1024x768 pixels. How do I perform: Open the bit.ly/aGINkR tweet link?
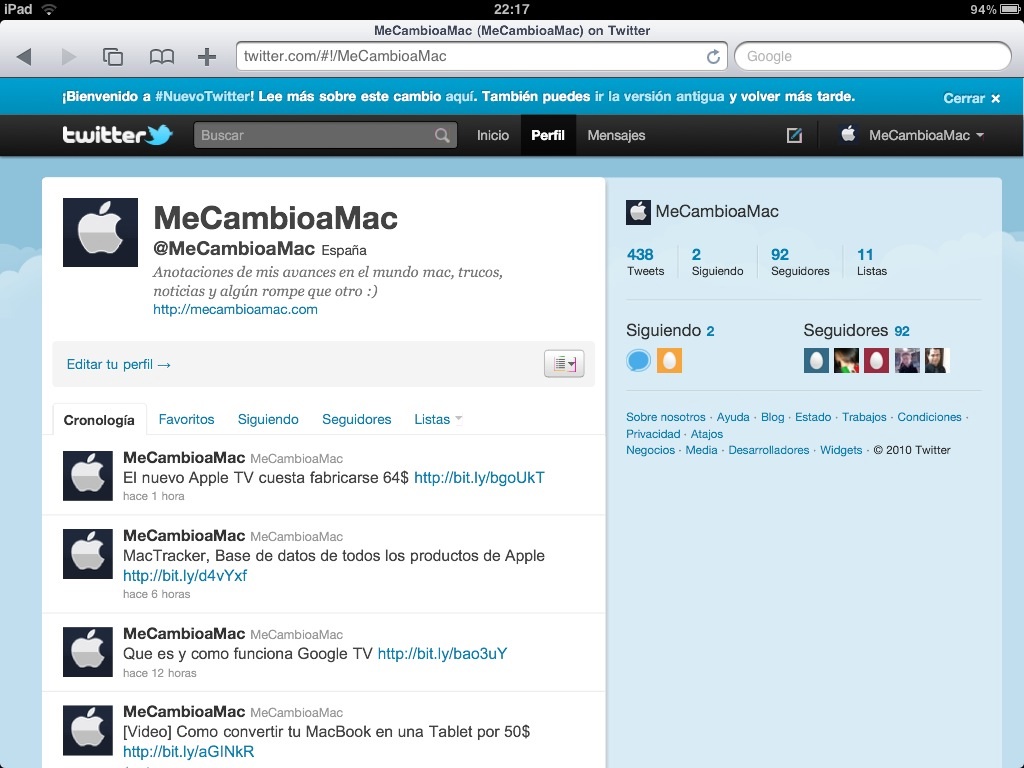(188, 752)
